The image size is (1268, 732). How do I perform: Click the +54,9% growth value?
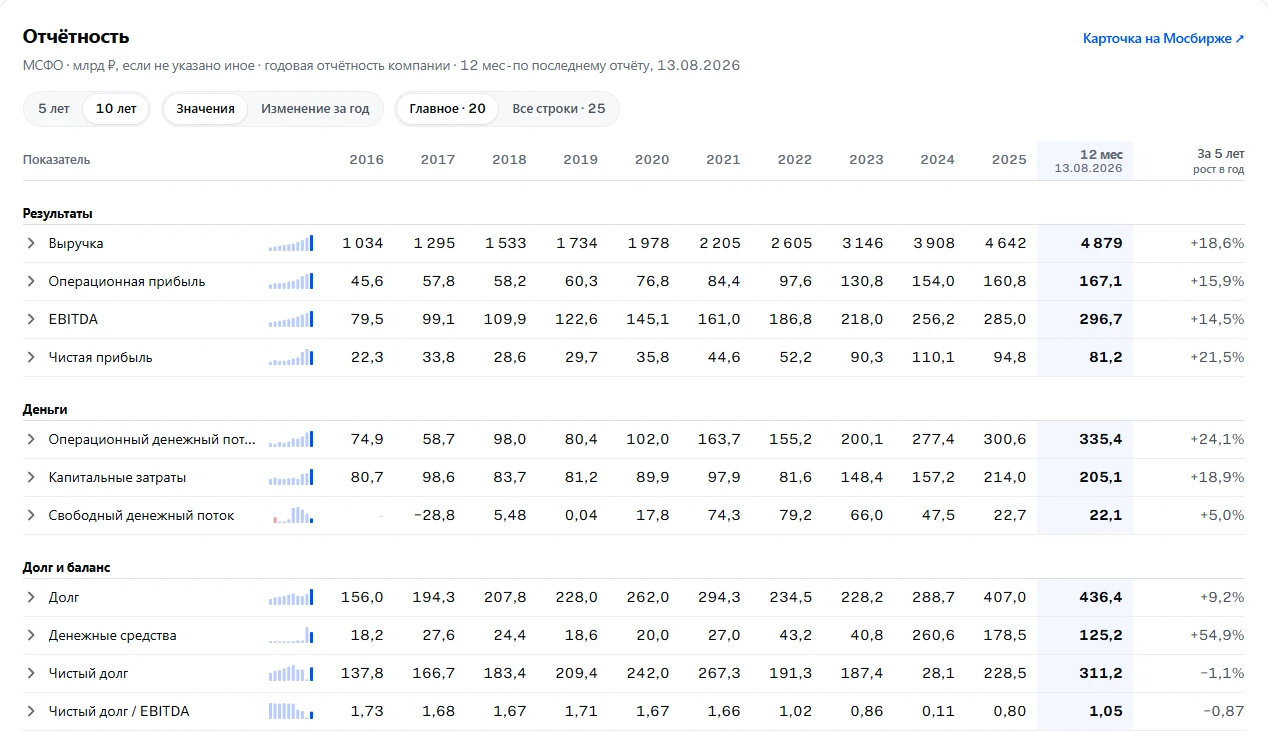click(1217, 635)
